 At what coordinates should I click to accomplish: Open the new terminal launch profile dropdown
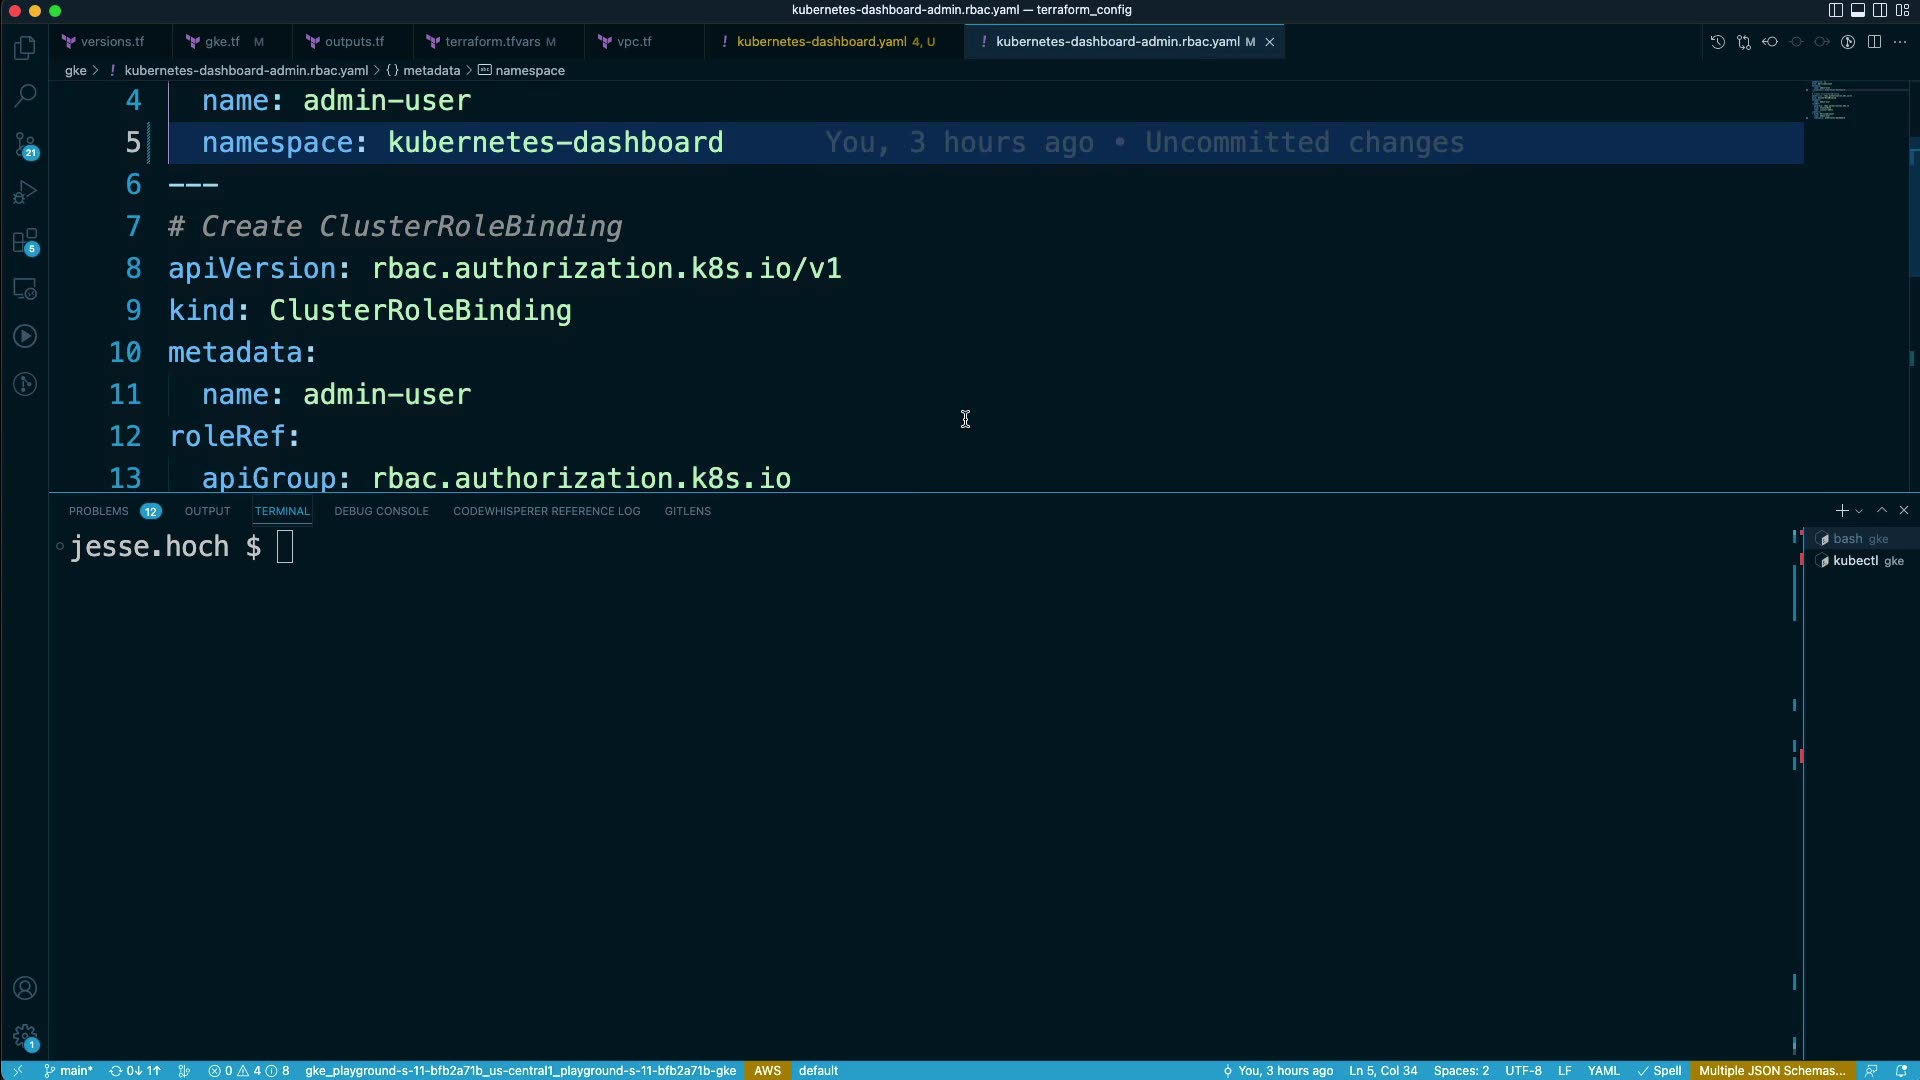click(1859, 511)
